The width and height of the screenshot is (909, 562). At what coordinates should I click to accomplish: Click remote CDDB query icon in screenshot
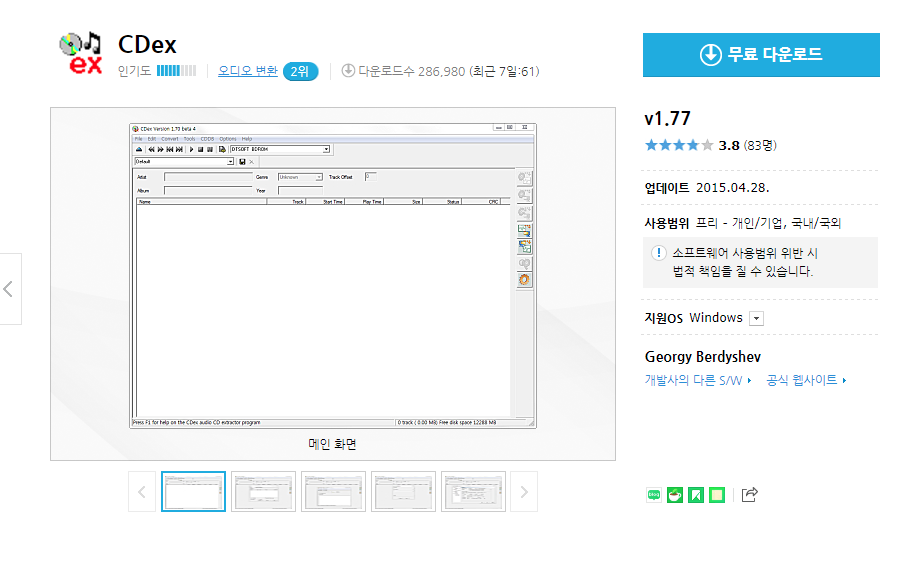click(x=525, y=264)
